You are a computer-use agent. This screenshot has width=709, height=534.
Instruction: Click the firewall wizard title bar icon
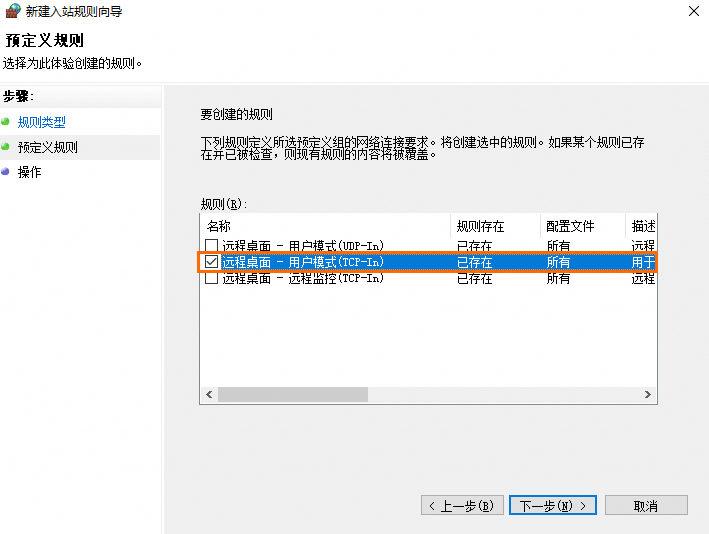tap(13, 12)
